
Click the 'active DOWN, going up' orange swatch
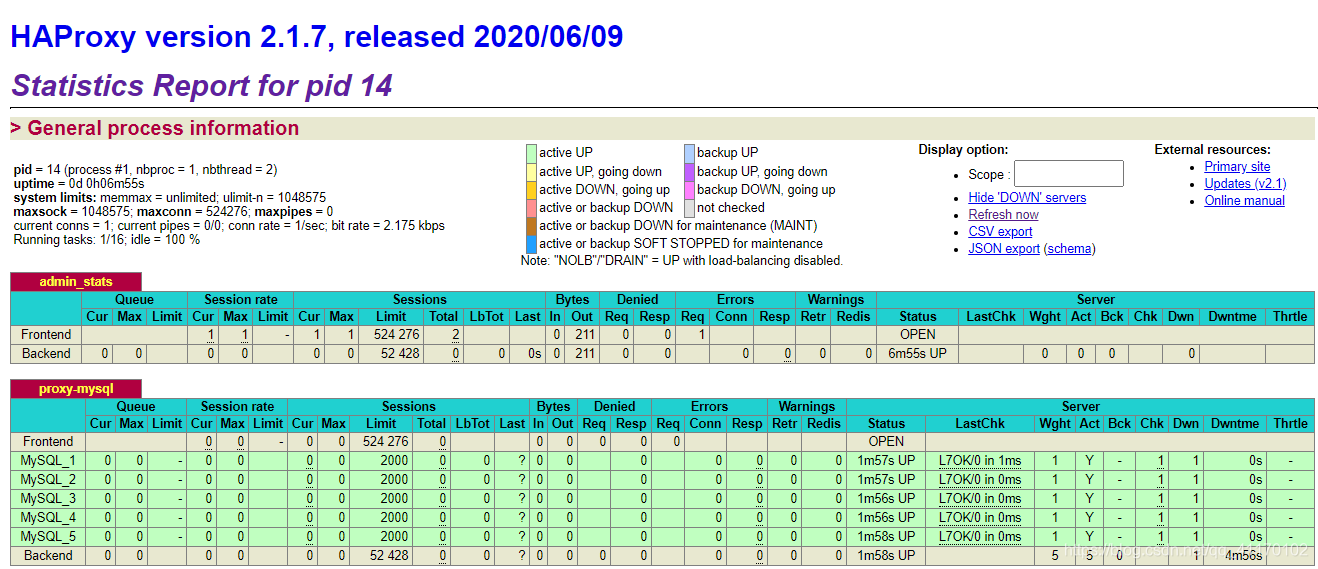click(x=531, y=189)
